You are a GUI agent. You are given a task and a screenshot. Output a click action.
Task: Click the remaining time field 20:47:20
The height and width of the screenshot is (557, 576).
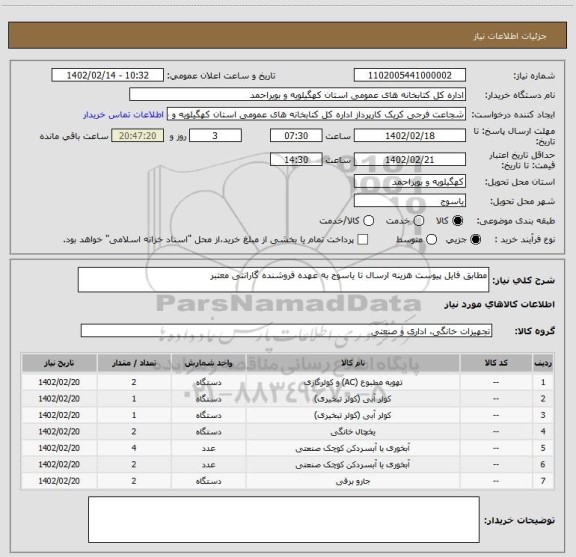pyautogui.click(x=138, y=136)
